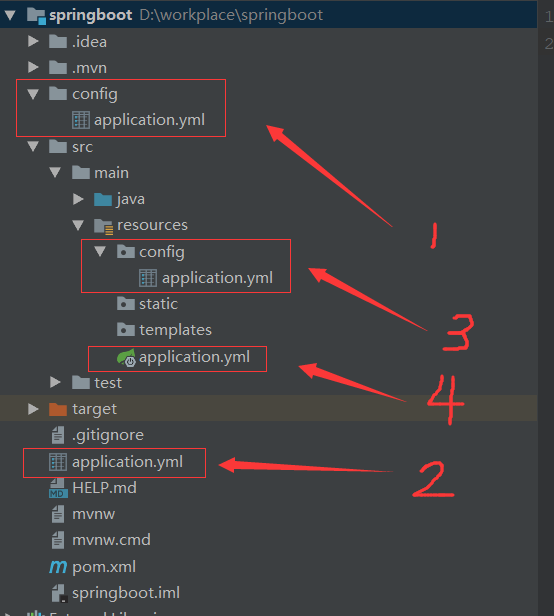Collapse the config folder arrow under resources
Viewport: 554px width, 616px height.
tap(101, 251)
